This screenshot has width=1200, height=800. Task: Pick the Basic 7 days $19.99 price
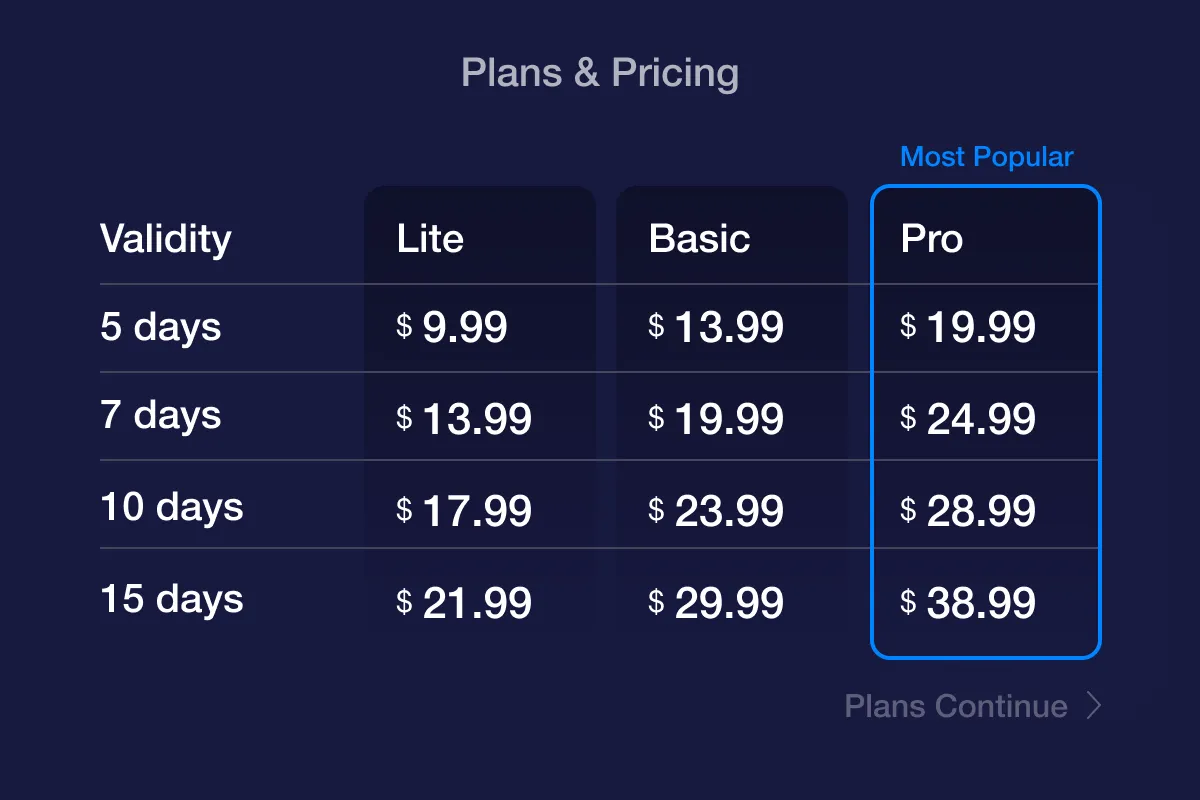tap(716, 419)
